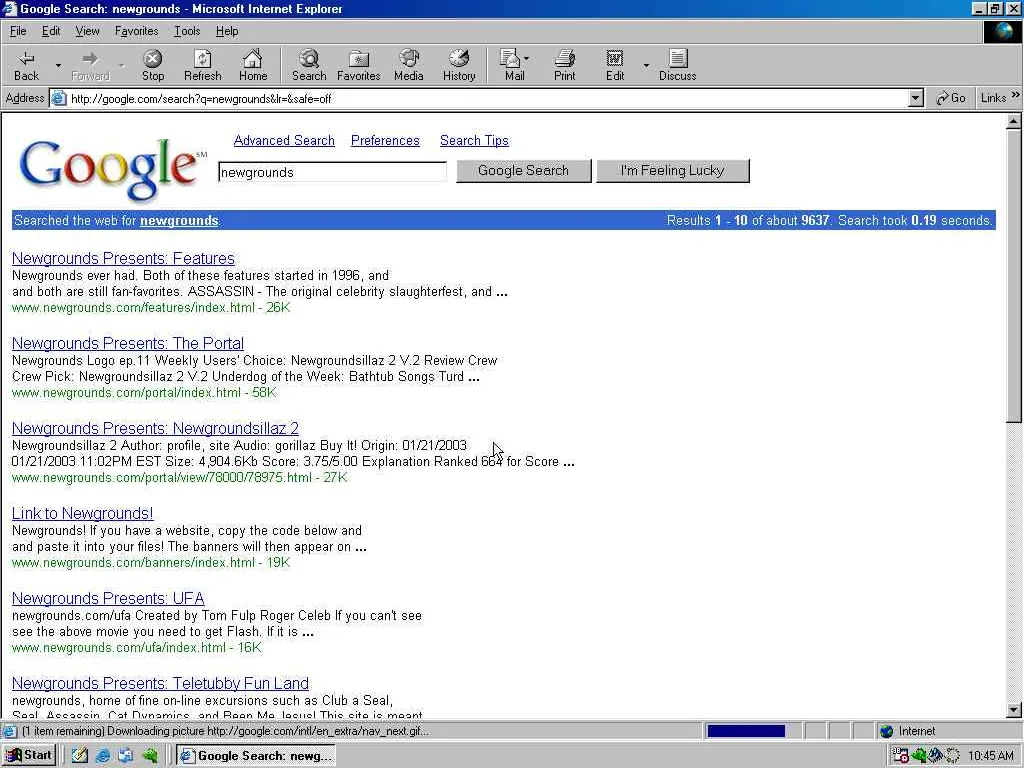Click the bold newgrounds link in blue bar
The image size is (1024, 768).
(179, 220)
